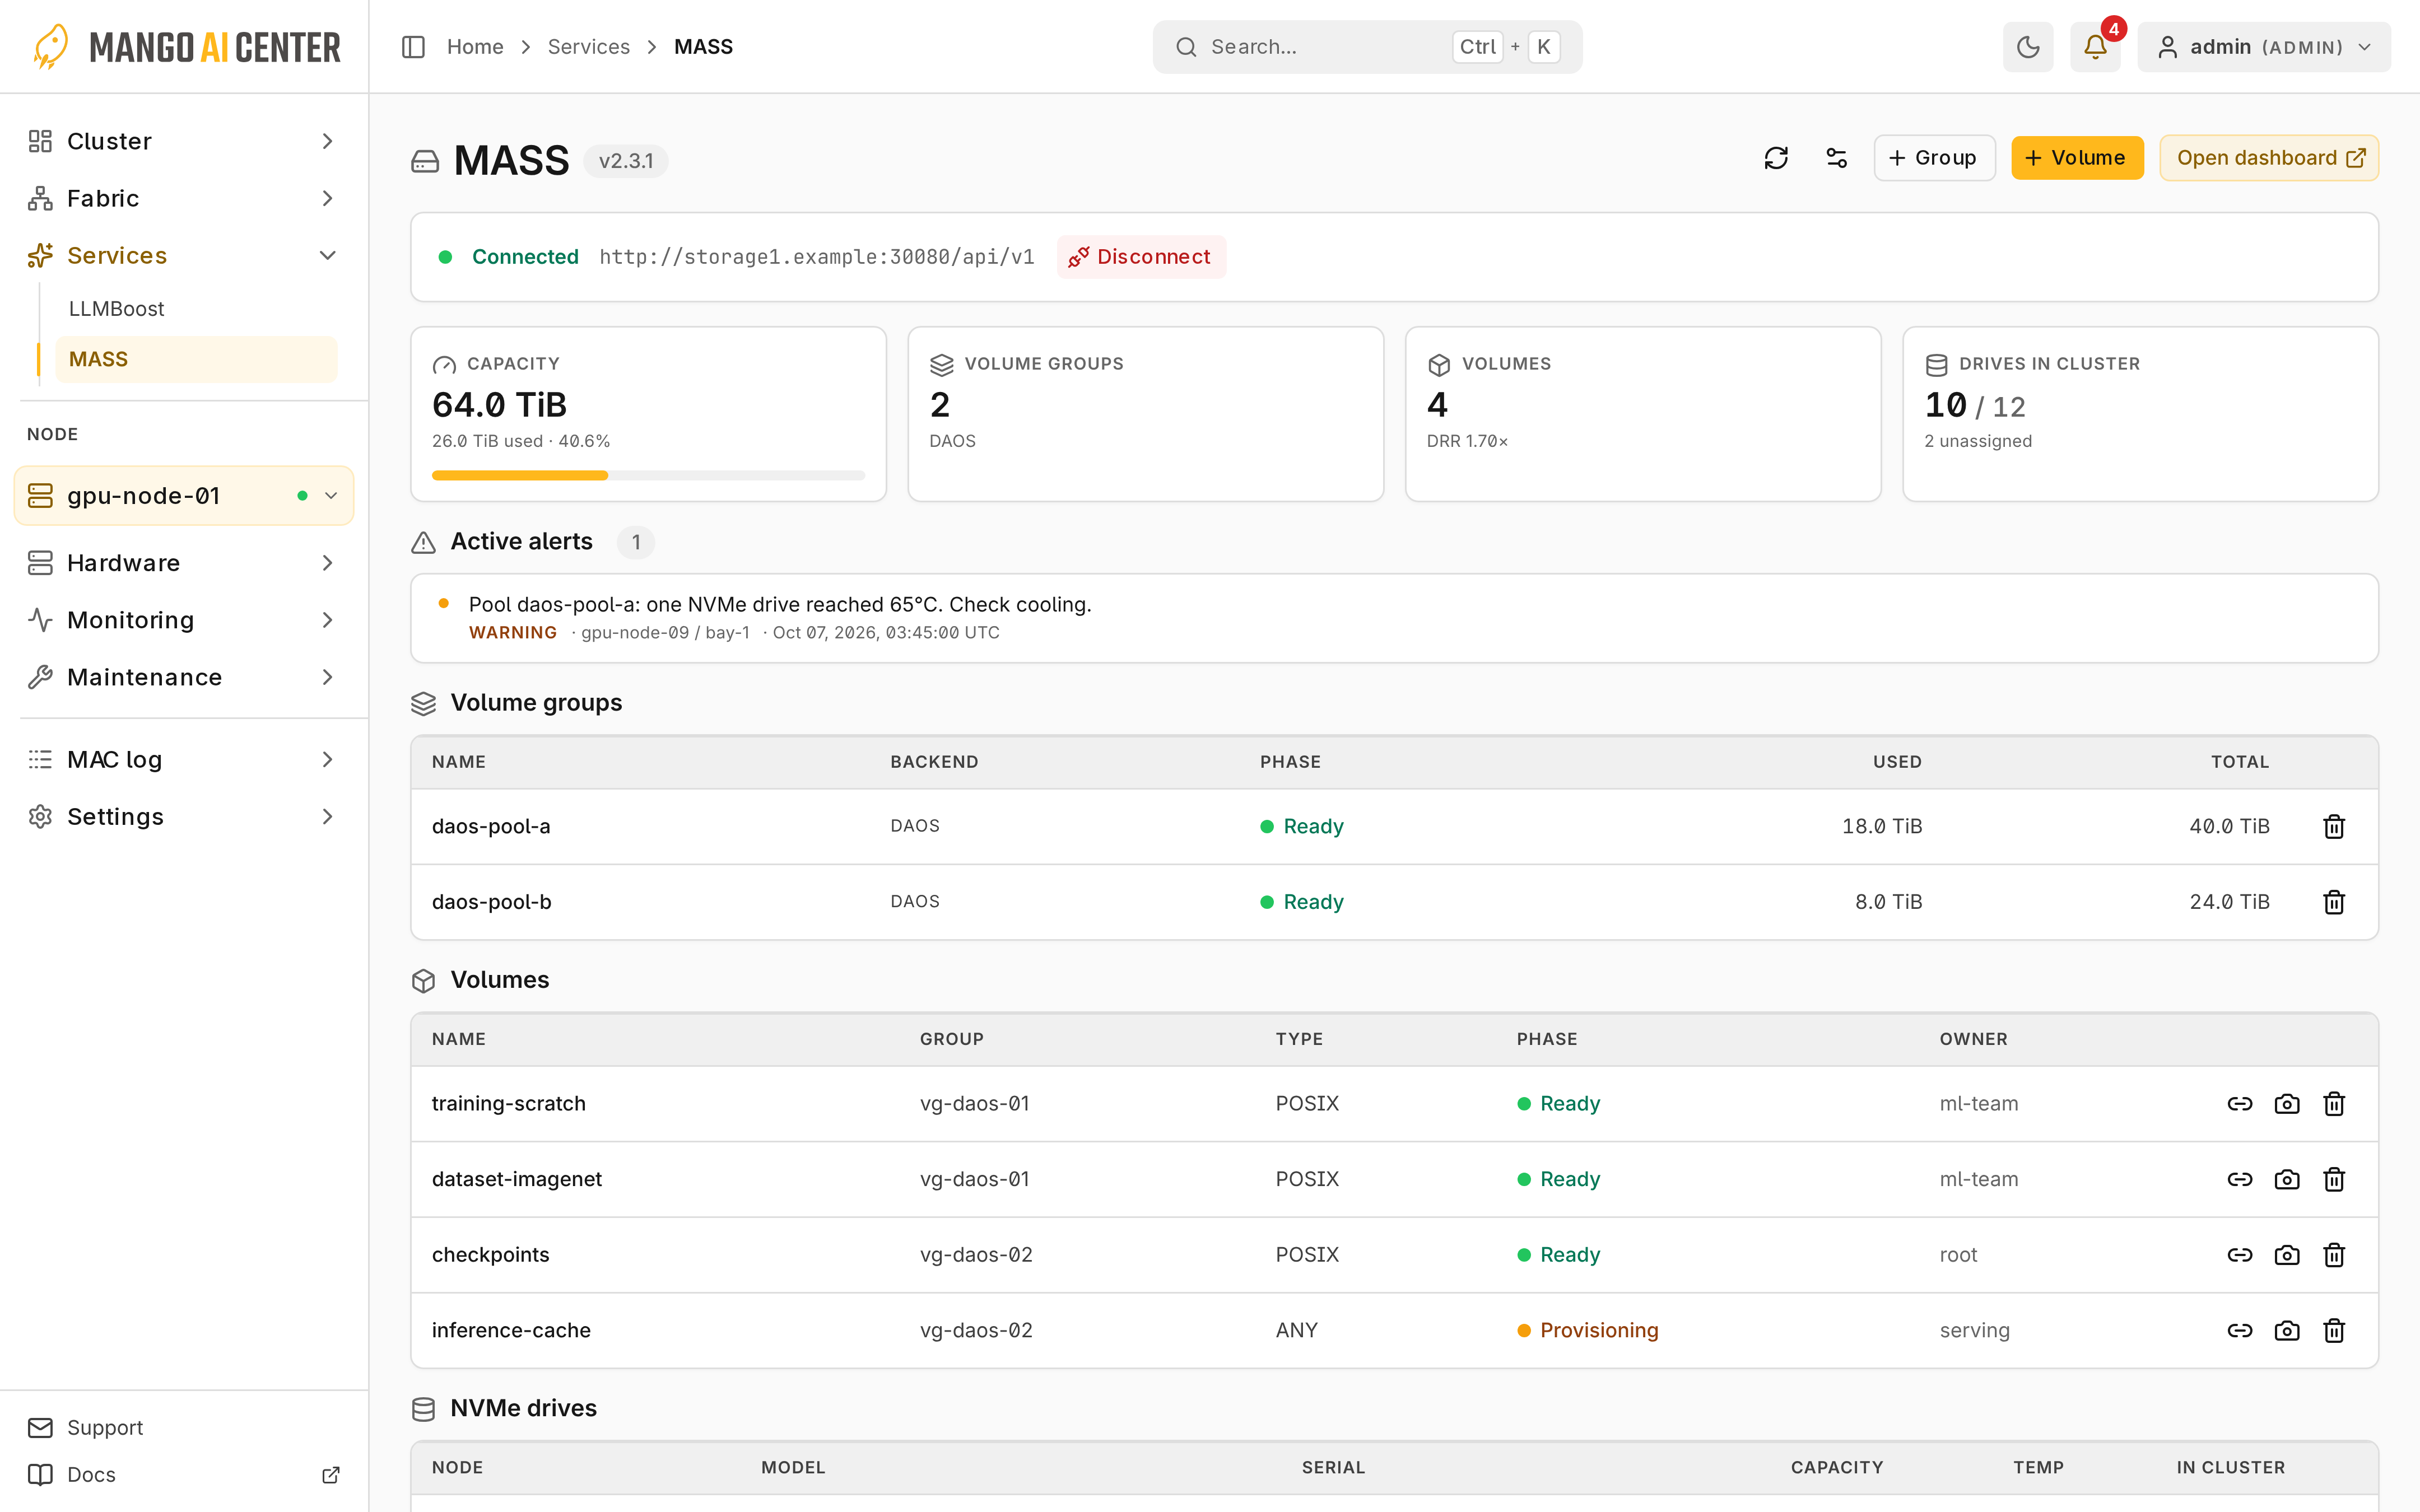This screenshot has width=2420, height=1512.
Task: Switch to dark mode moon icon
Action: point(2027,47)
